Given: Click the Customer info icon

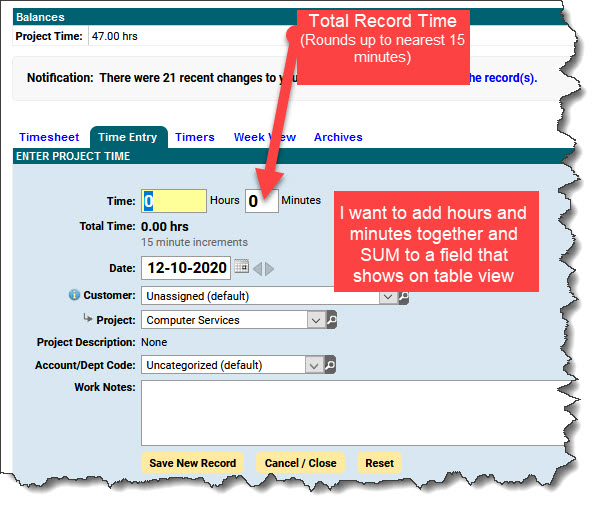Looking at the screenshot, I should pos(74,295).
